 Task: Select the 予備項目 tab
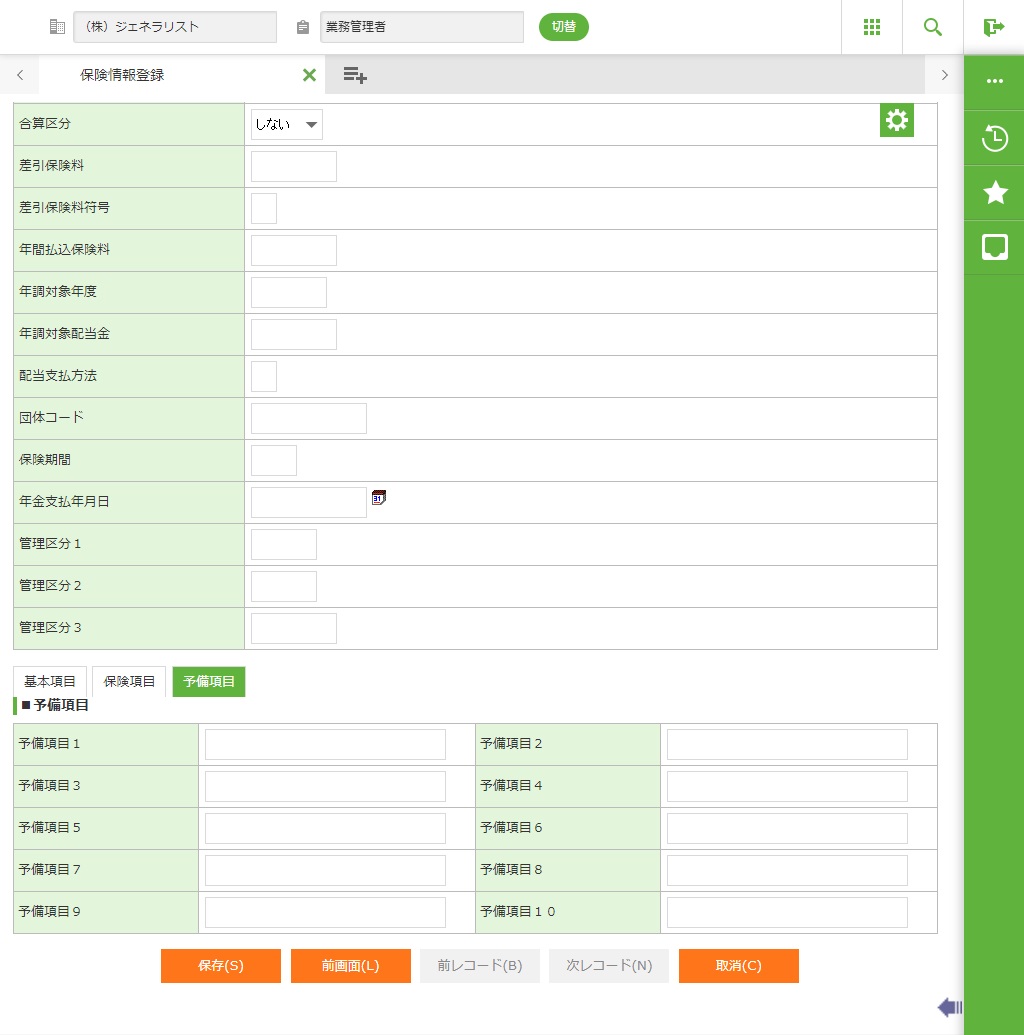[209, 681]
